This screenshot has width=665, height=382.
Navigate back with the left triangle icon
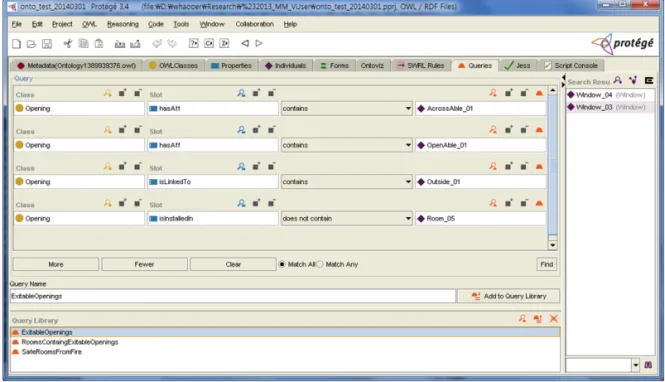point(245,43)
